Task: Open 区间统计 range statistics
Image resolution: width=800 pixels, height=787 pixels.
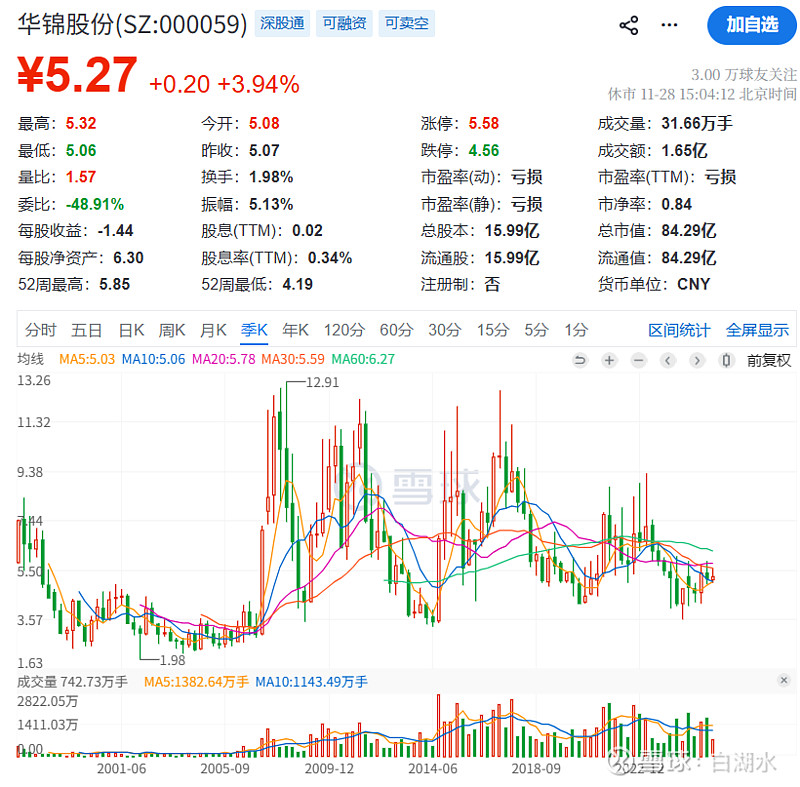Action: coord(679,330)
